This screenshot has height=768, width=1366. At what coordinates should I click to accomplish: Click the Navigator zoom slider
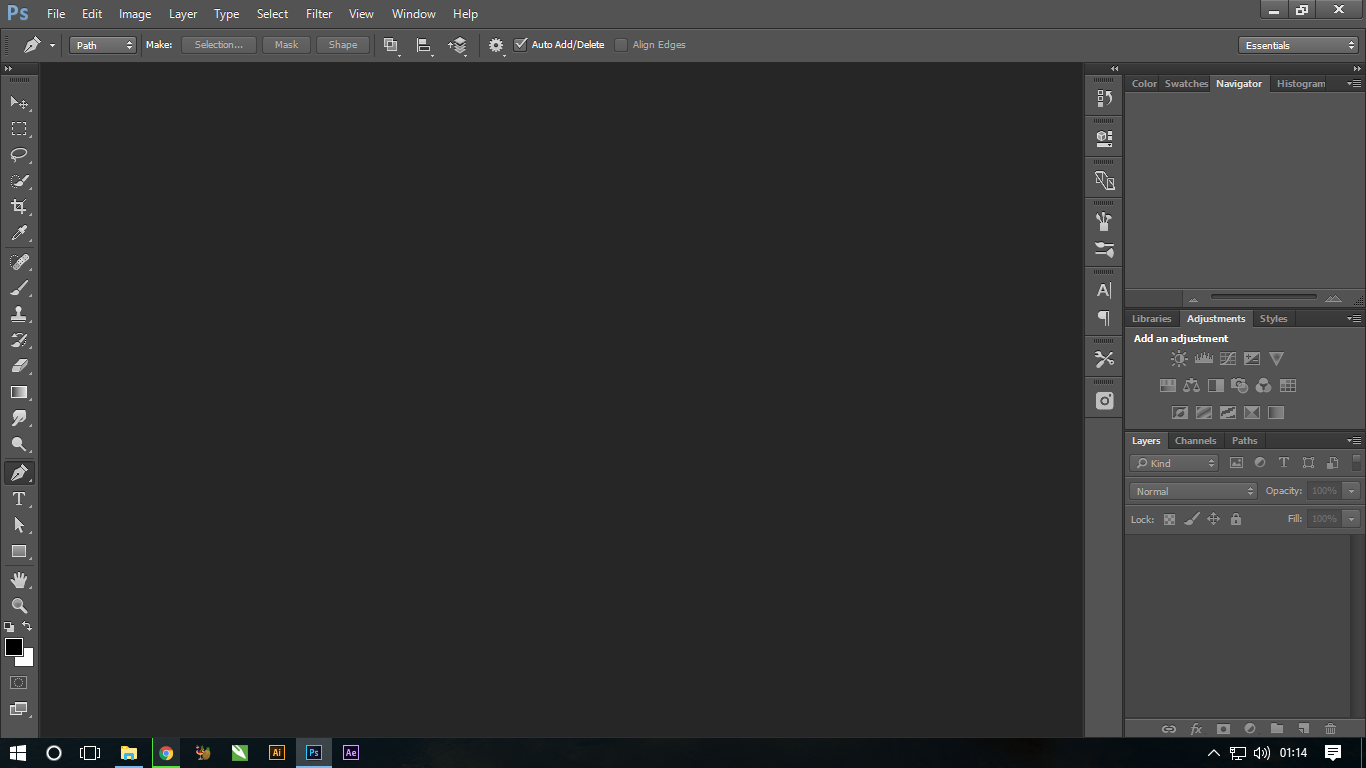point(1264,297)
